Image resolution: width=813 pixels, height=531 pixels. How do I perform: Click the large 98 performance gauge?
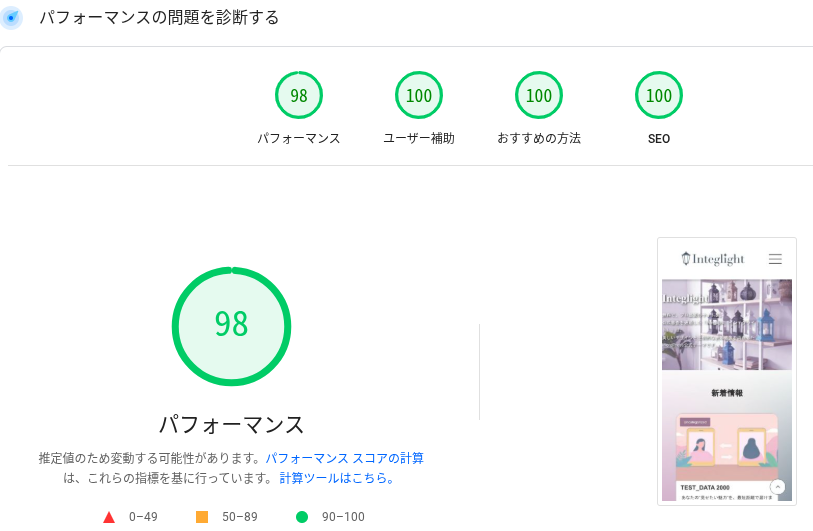pyautogui.click(x=231, y=325)
